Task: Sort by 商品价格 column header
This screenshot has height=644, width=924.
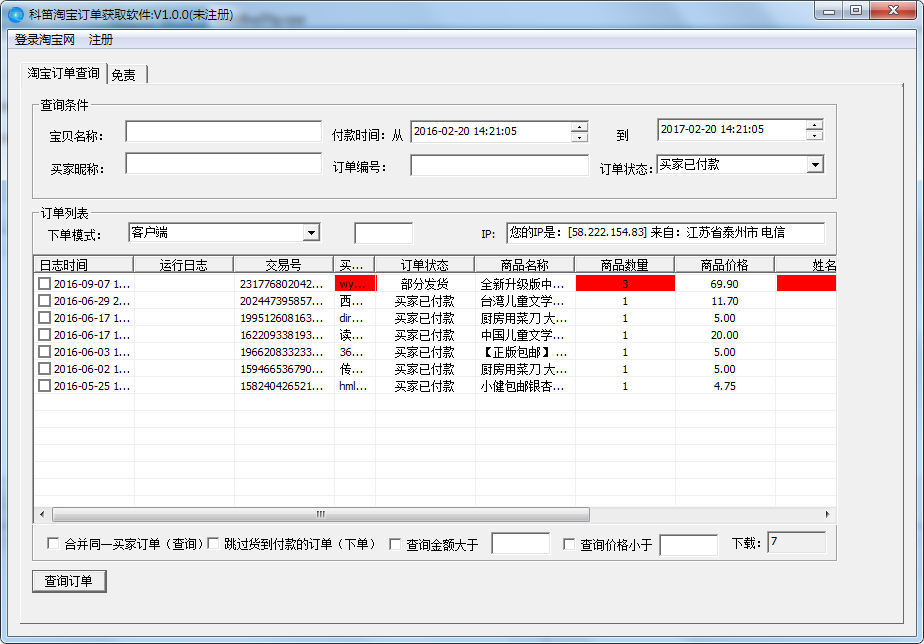Action: (x=724, y=265)
